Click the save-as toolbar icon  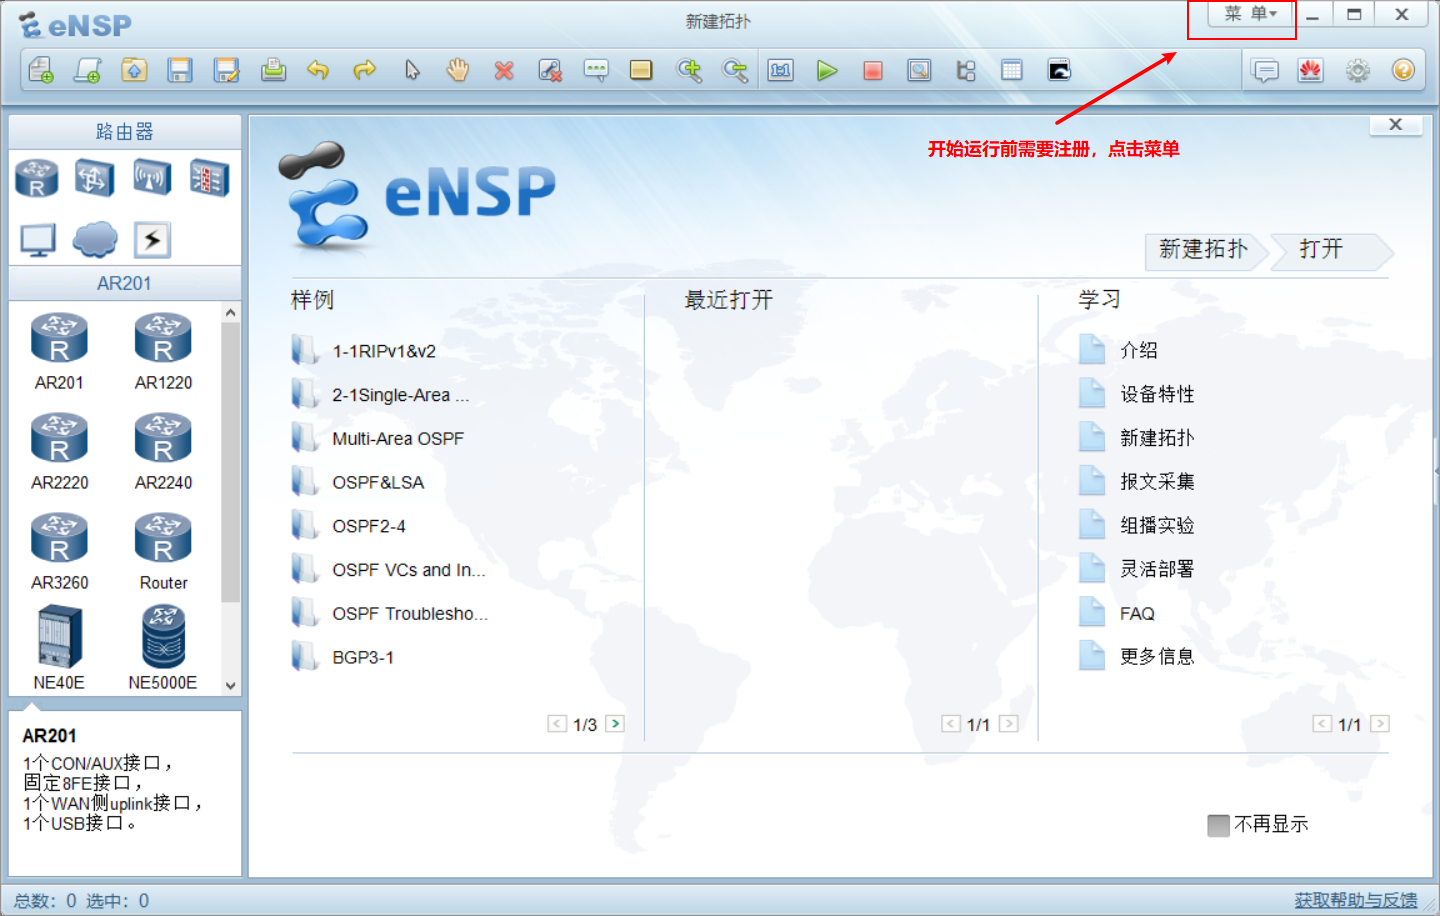(x=227, y=70)
